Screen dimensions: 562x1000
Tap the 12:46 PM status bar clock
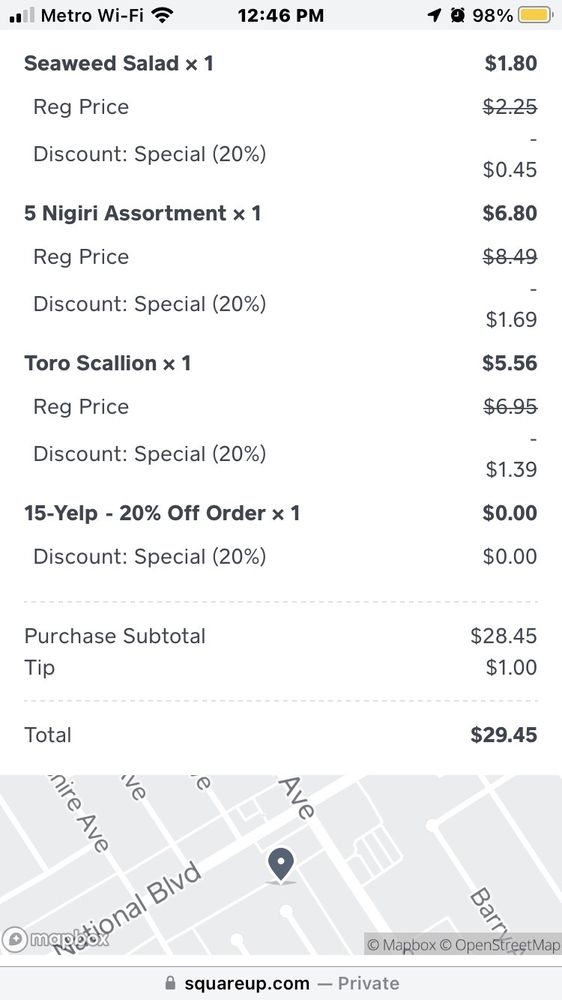coord(281,15)
